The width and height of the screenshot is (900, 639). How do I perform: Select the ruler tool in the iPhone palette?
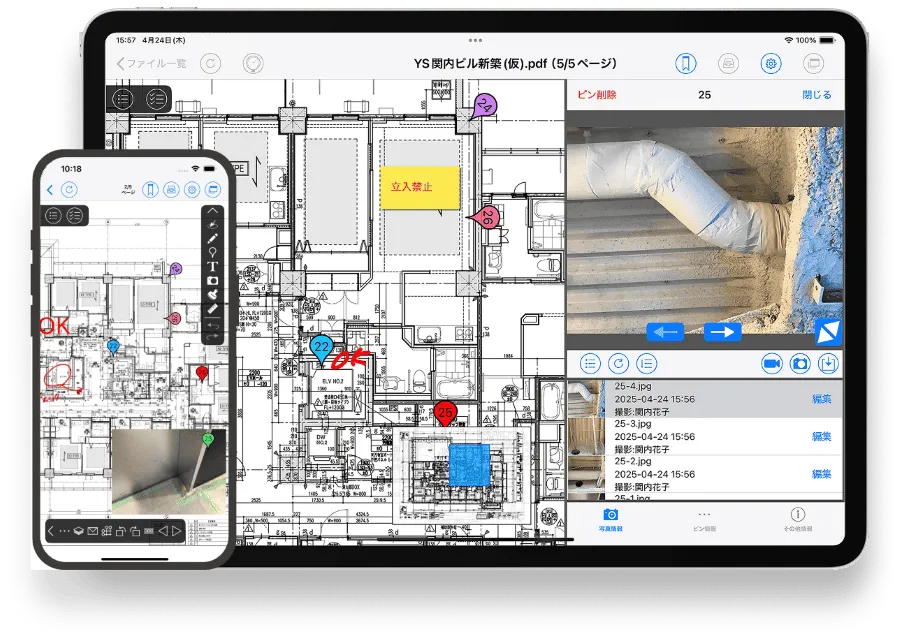(x=212, y=309)
